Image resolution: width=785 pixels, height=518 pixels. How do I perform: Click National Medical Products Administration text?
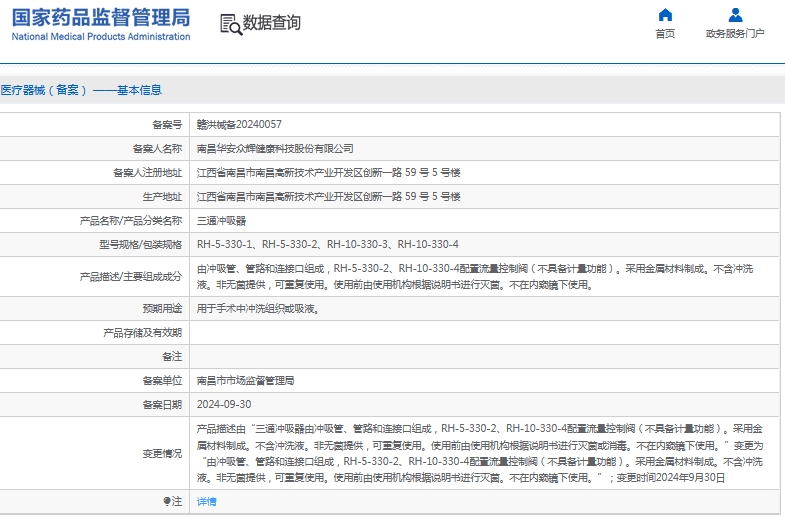(x=101, y=37)
